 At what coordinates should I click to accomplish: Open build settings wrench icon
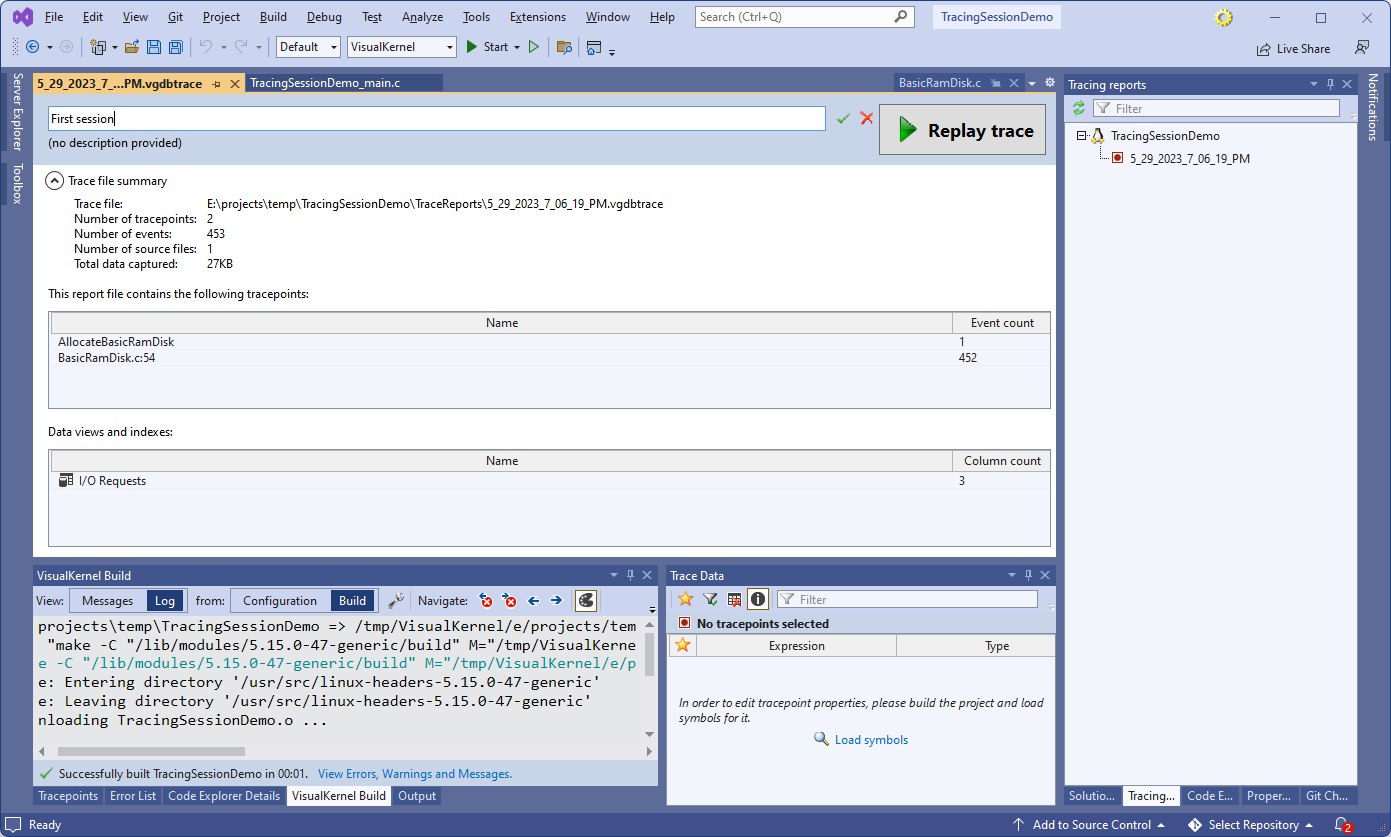396,600
